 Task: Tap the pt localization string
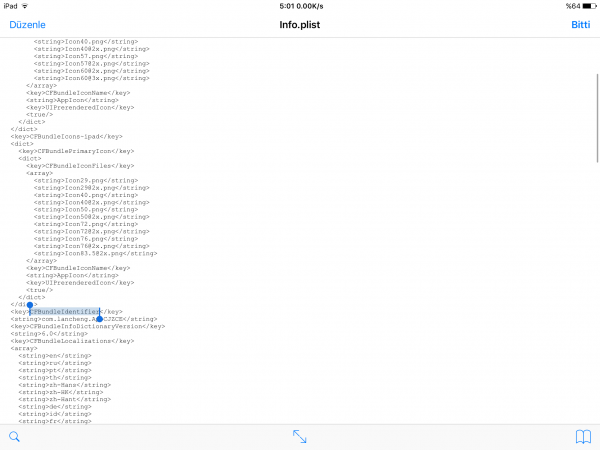tap(55, 370)
